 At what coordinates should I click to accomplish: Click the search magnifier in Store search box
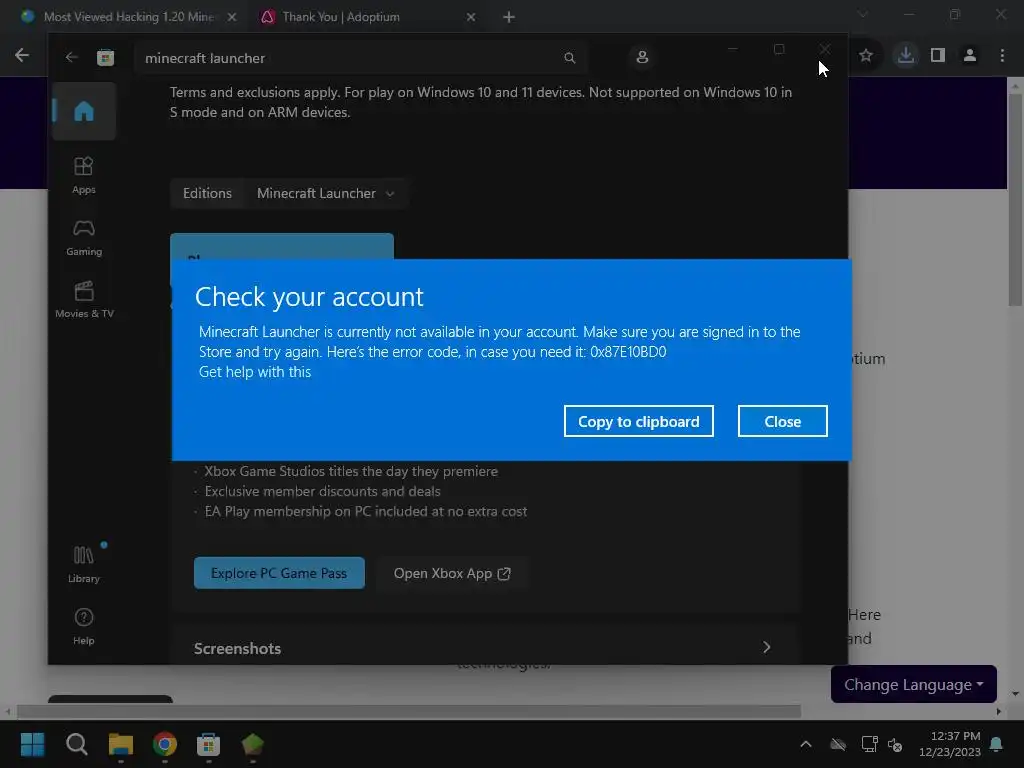569,58
